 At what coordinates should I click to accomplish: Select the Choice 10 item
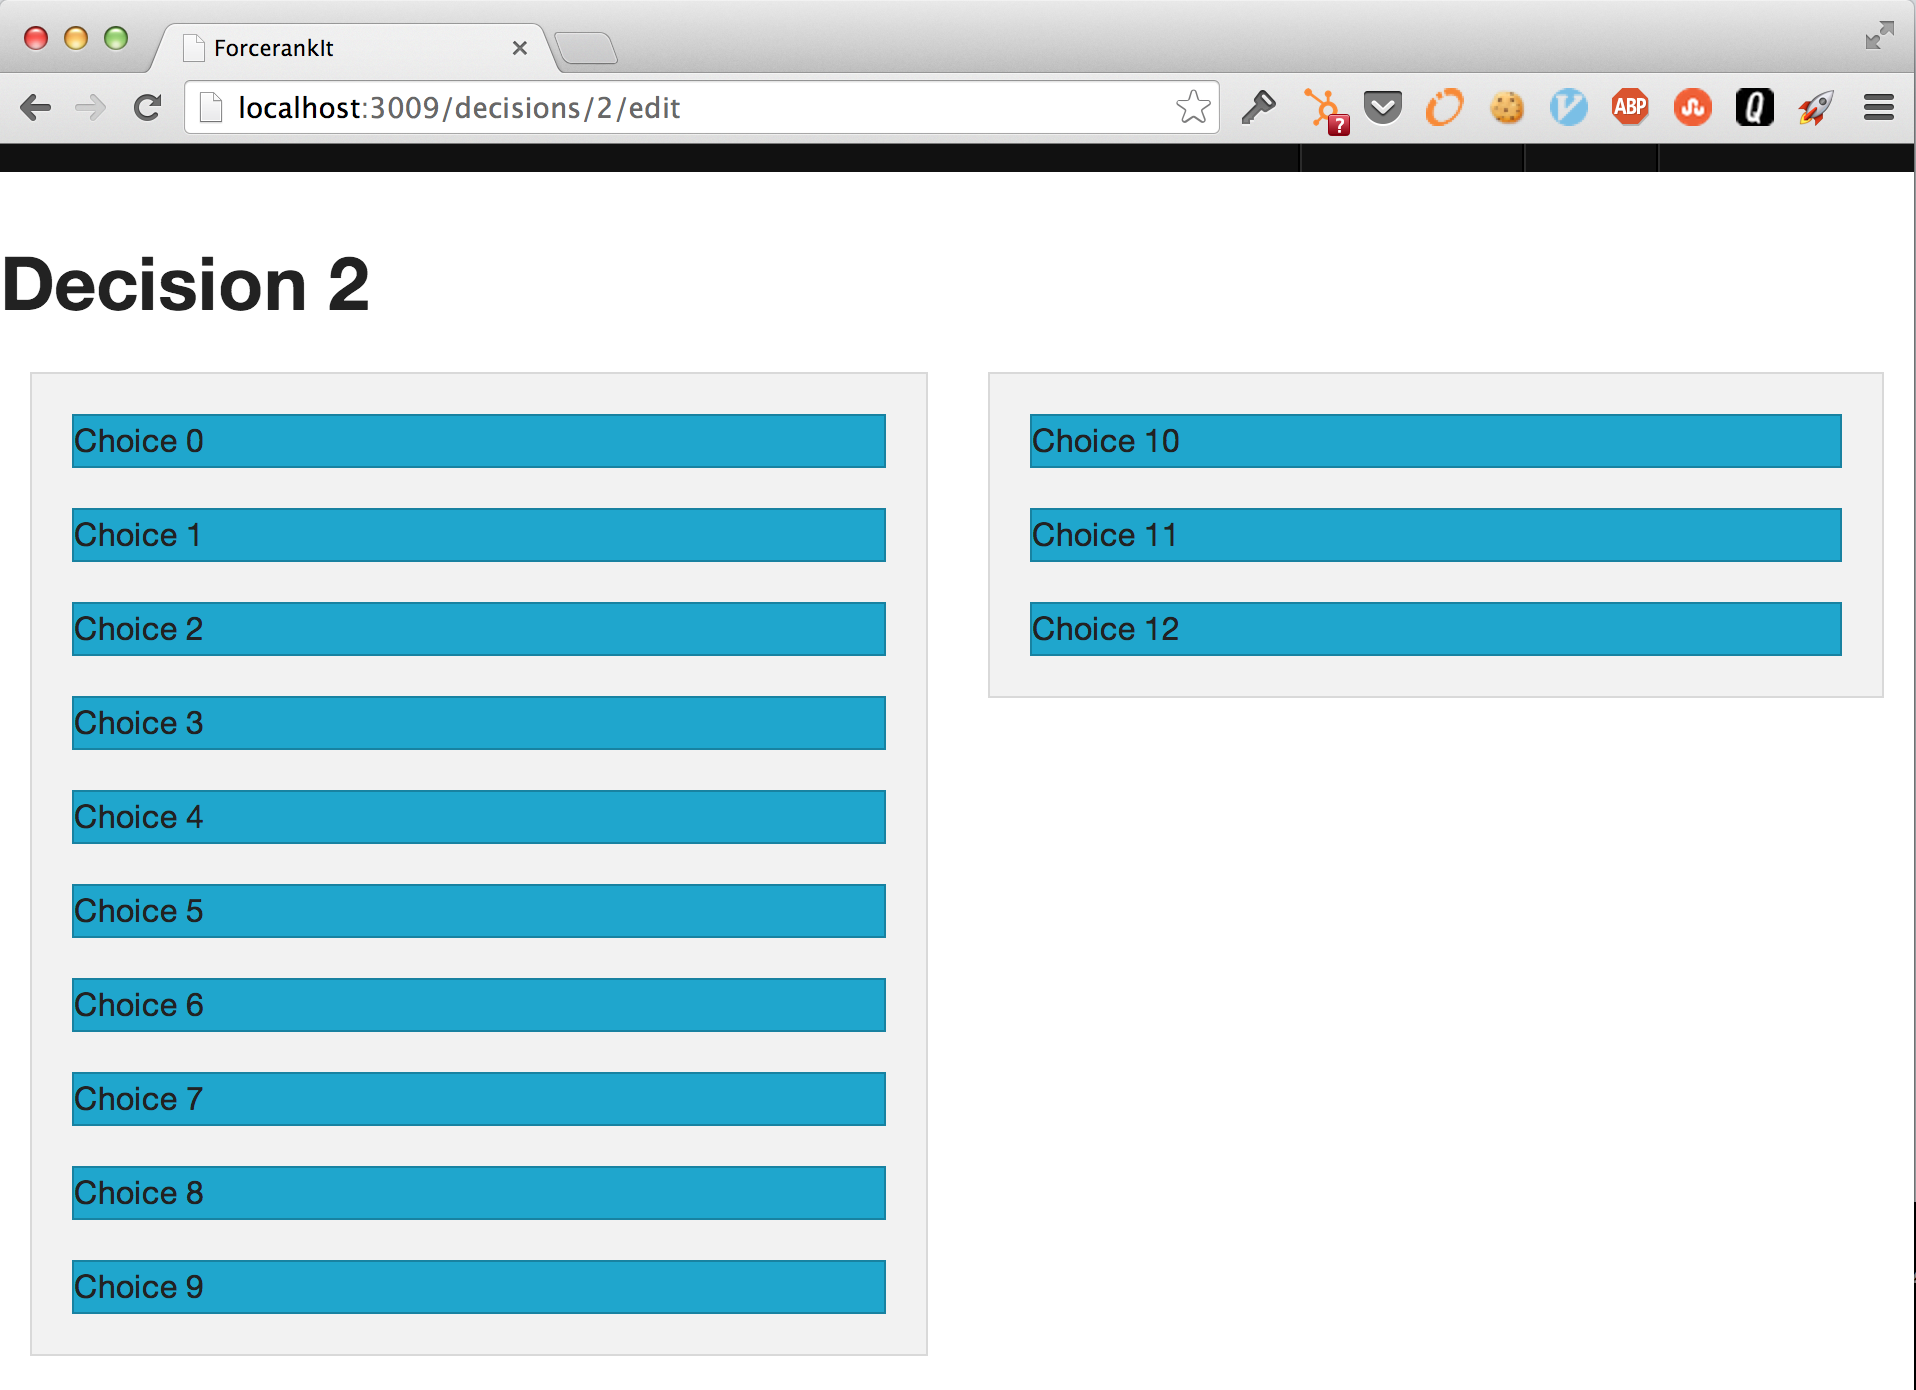click(x=1434, y=441)
